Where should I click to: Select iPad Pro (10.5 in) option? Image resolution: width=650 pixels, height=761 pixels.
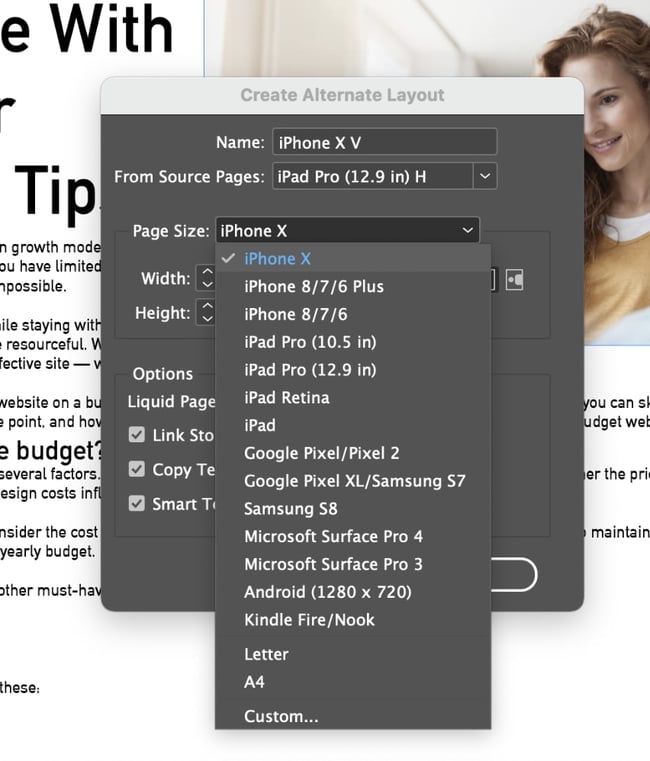pos(310,342)
